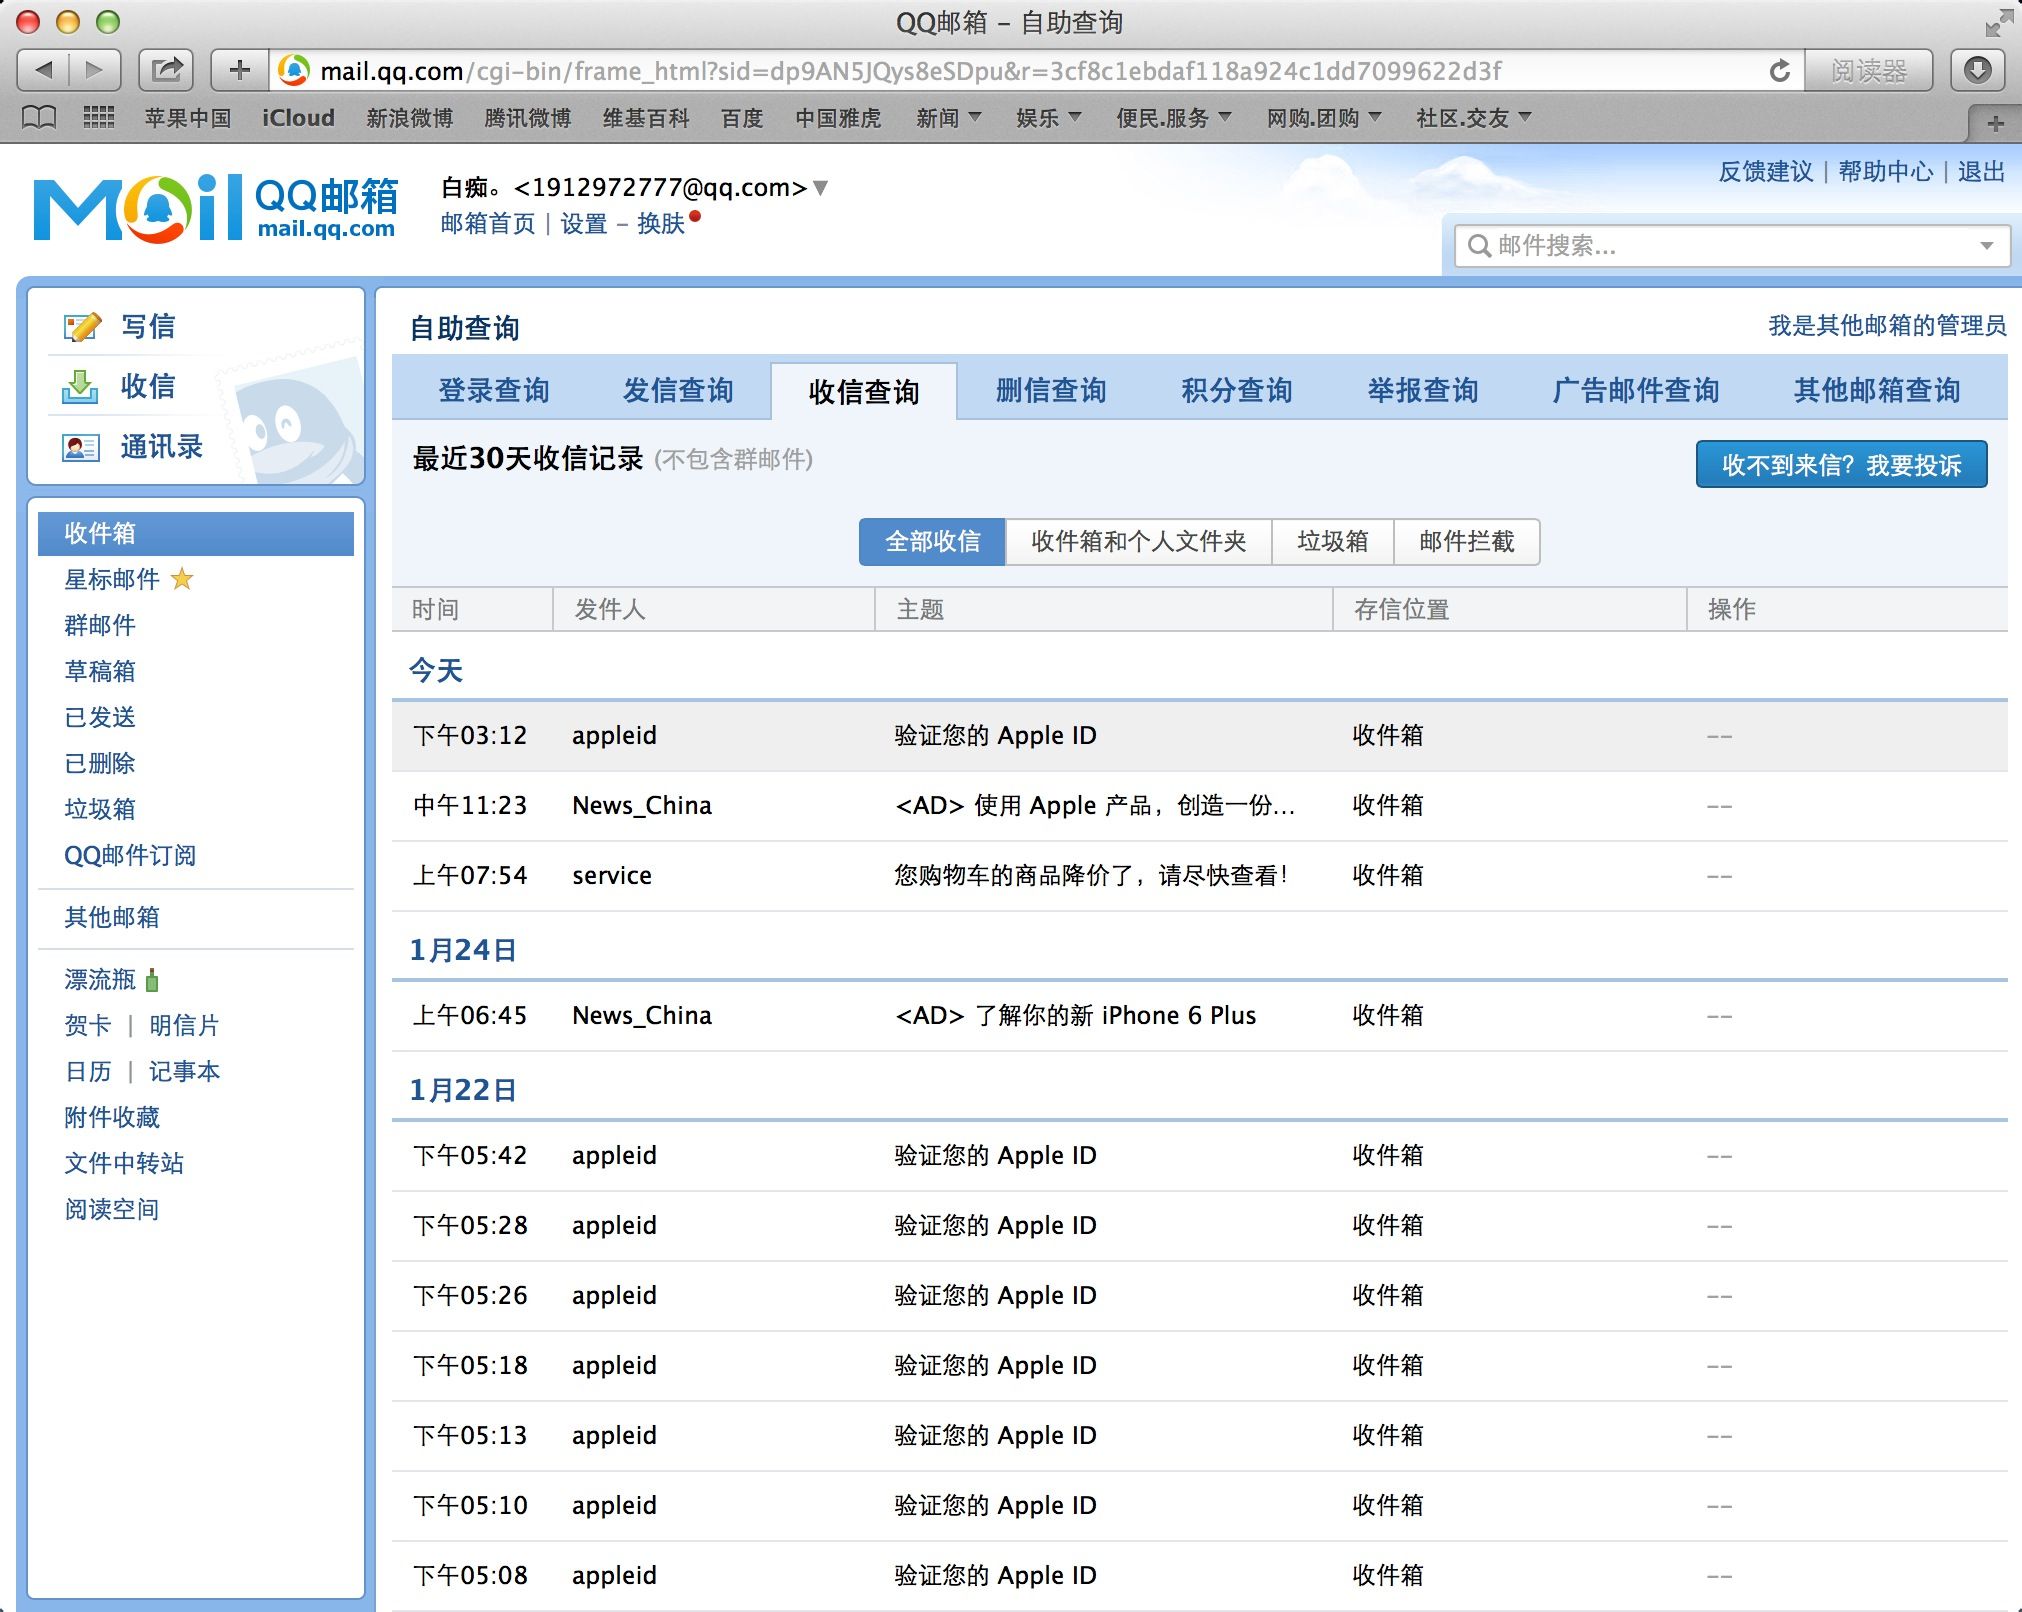This screenshot has width=2022, height=1612.
Task: Click the 收不到来信？我要投诉 button
Action: [1841, 463]
